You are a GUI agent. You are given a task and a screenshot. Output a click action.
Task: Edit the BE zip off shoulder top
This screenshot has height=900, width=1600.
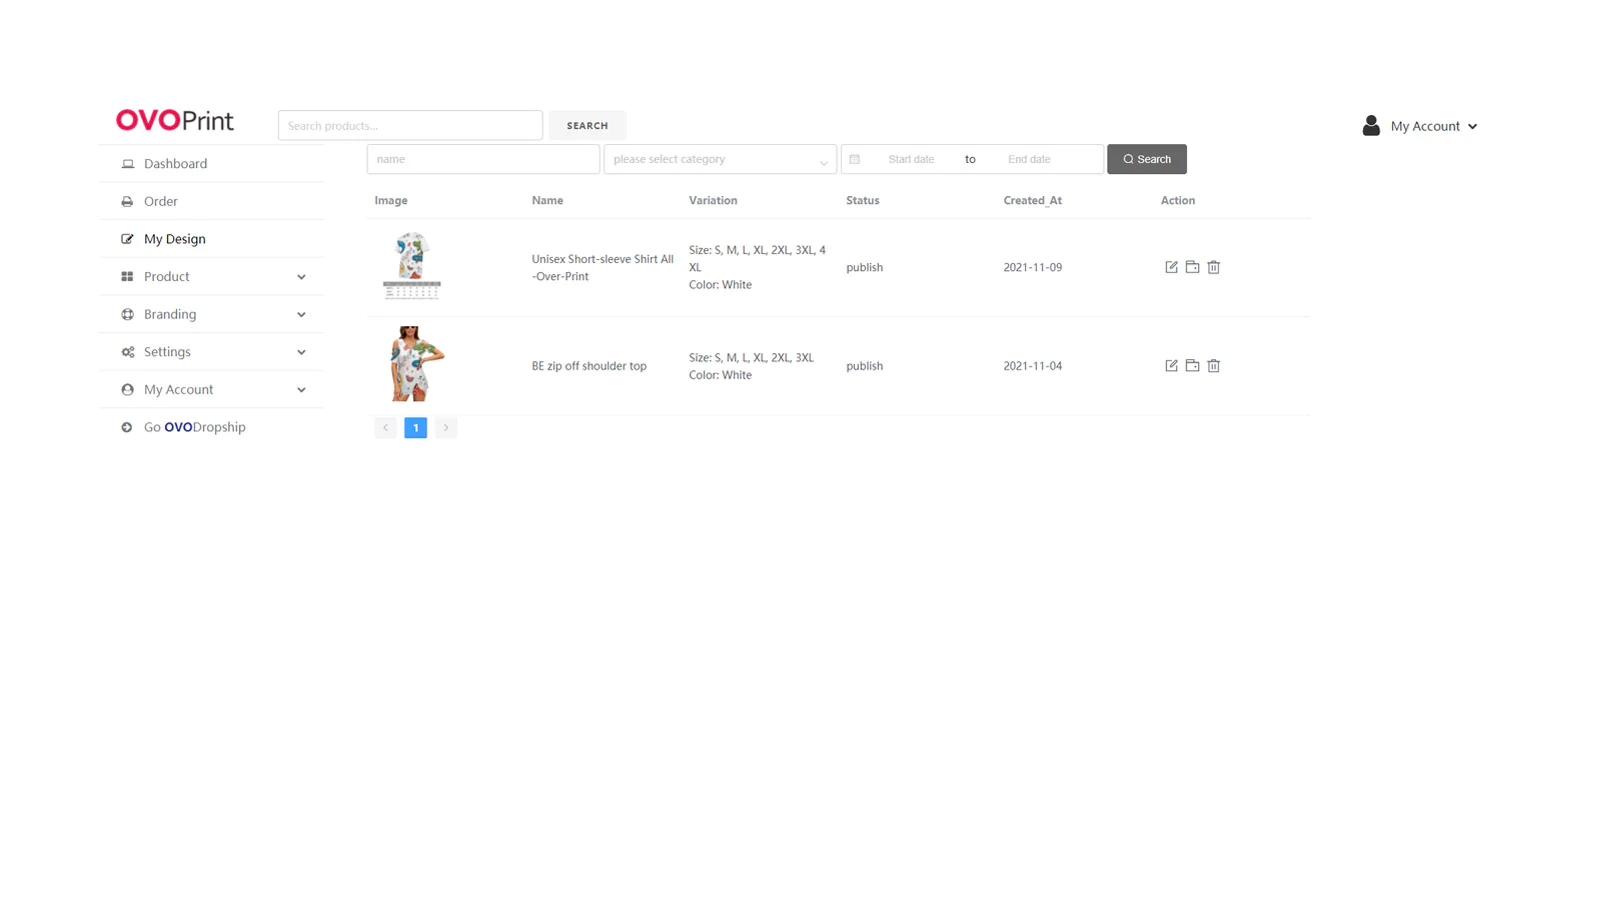click(x=1171, y=366)
